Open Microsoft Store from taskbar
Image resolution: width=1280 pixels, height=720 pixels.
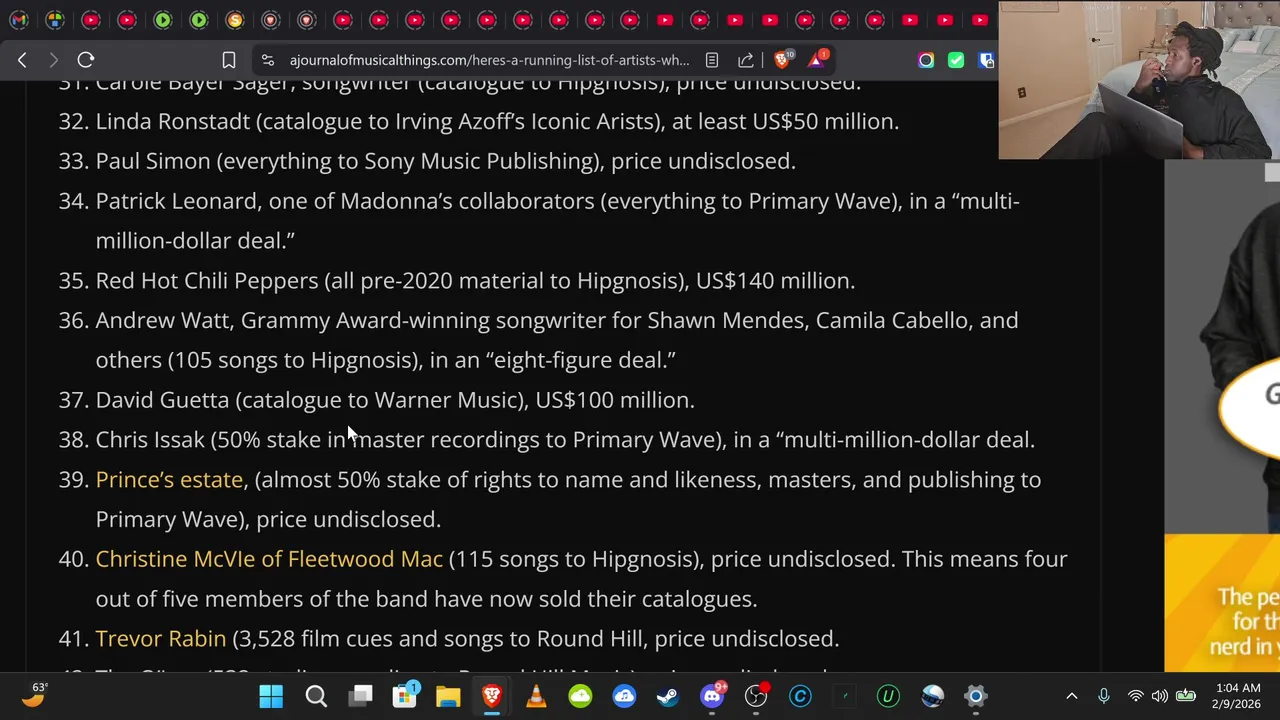click(x=405, y=696)
